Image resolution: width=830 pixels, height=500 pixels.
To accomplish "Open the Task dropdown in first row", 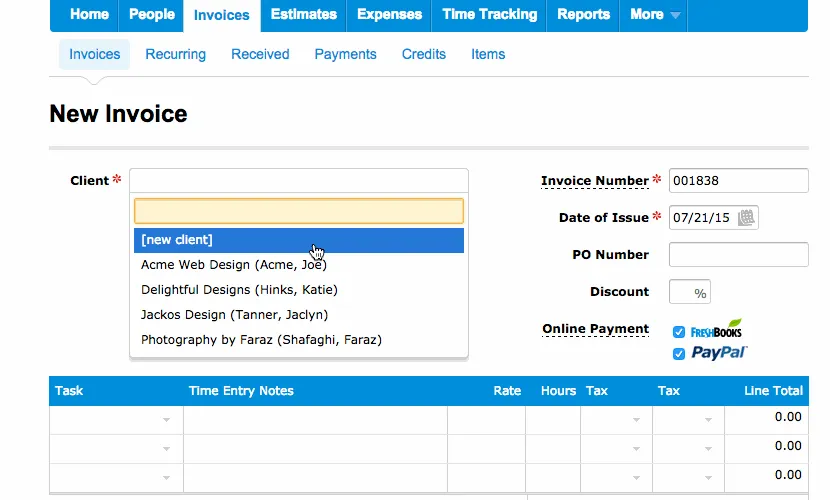I will point(166,421).
